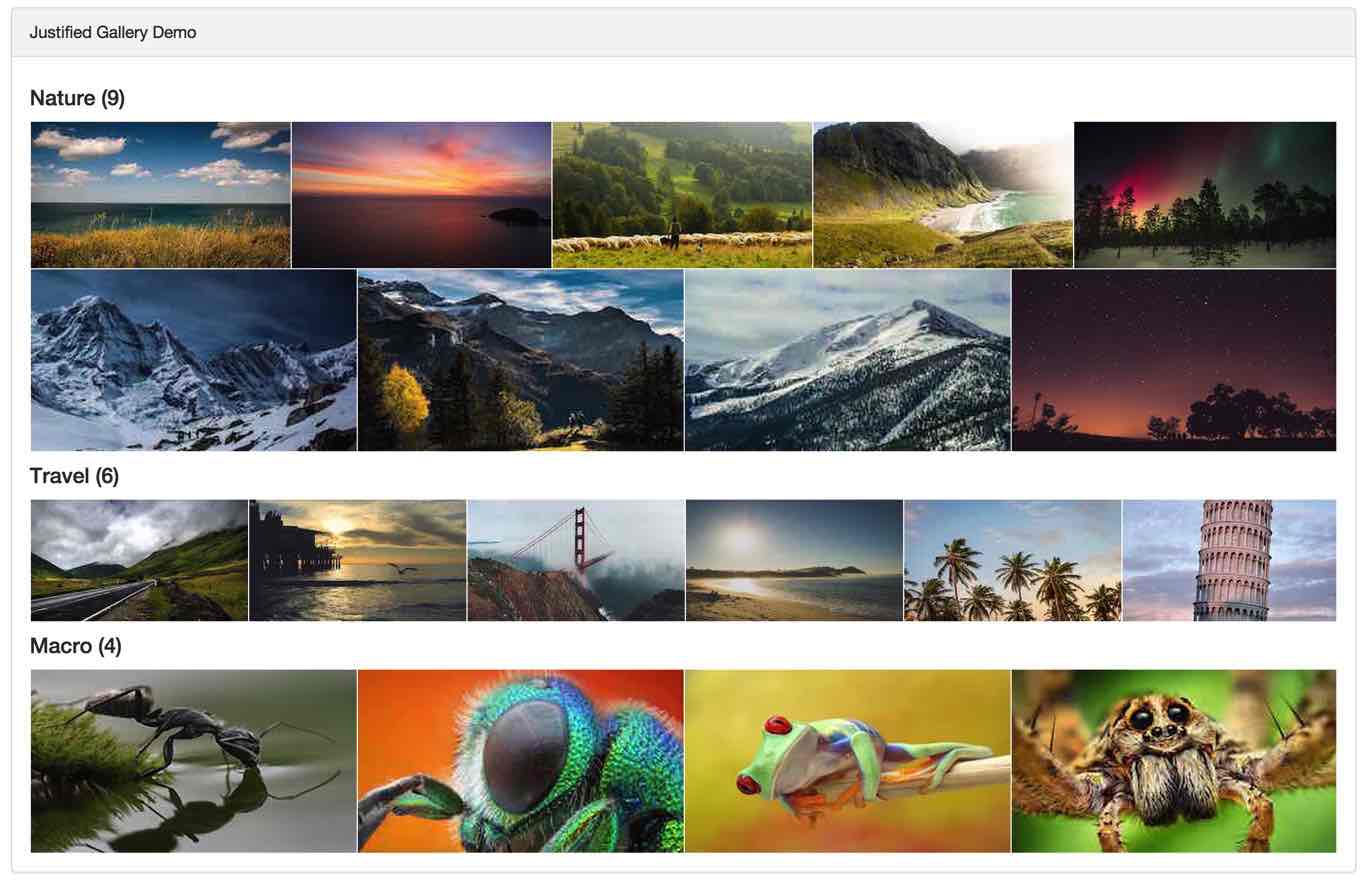Select the mountain valley with yellow tree
This screenshot has width=1366, height=880.
[x=521, y=360]
